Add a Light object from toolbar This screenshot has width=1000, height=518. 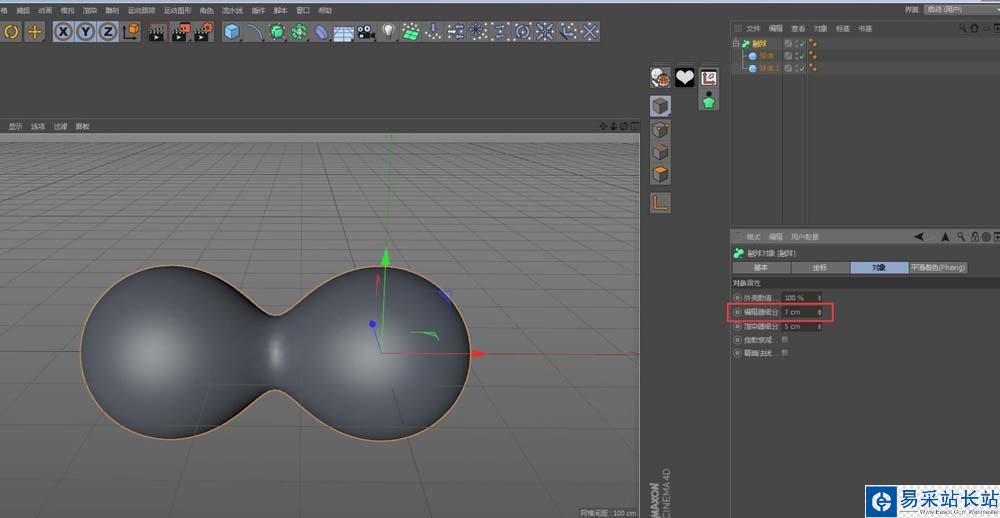(x=388, y=32)
